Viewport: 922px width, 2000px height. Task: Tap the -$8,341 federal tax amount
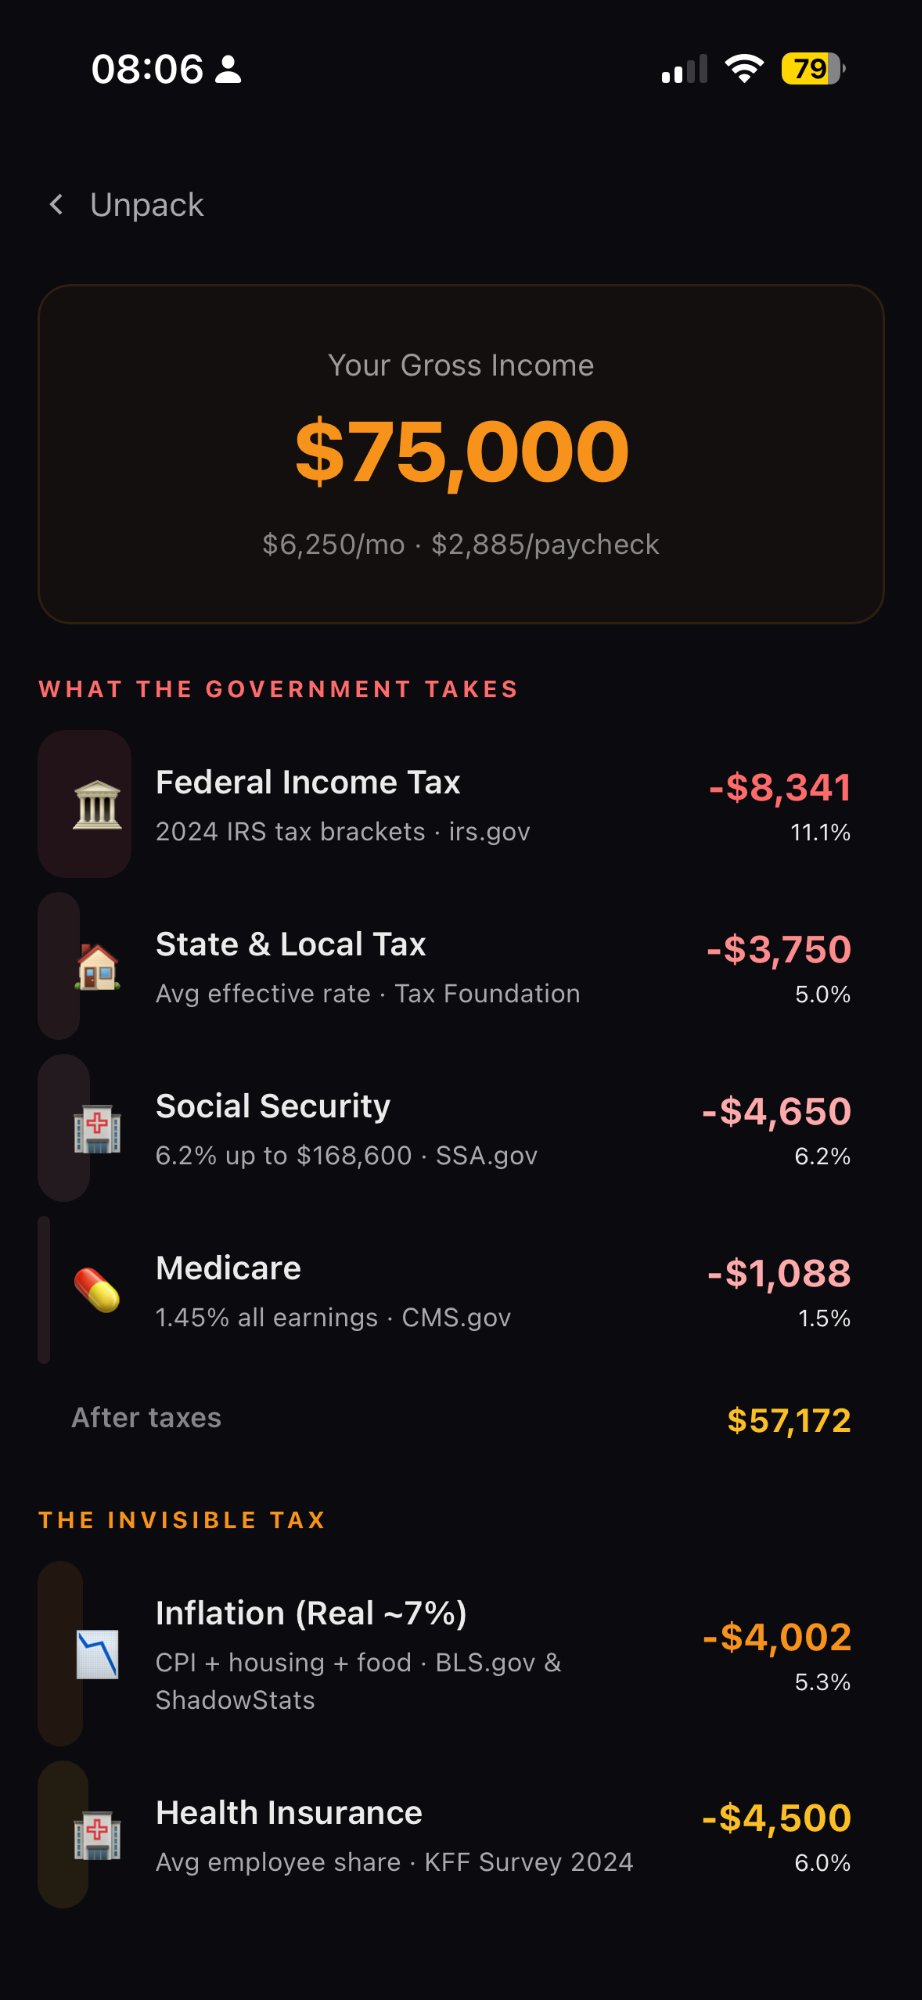coord(780,788)
